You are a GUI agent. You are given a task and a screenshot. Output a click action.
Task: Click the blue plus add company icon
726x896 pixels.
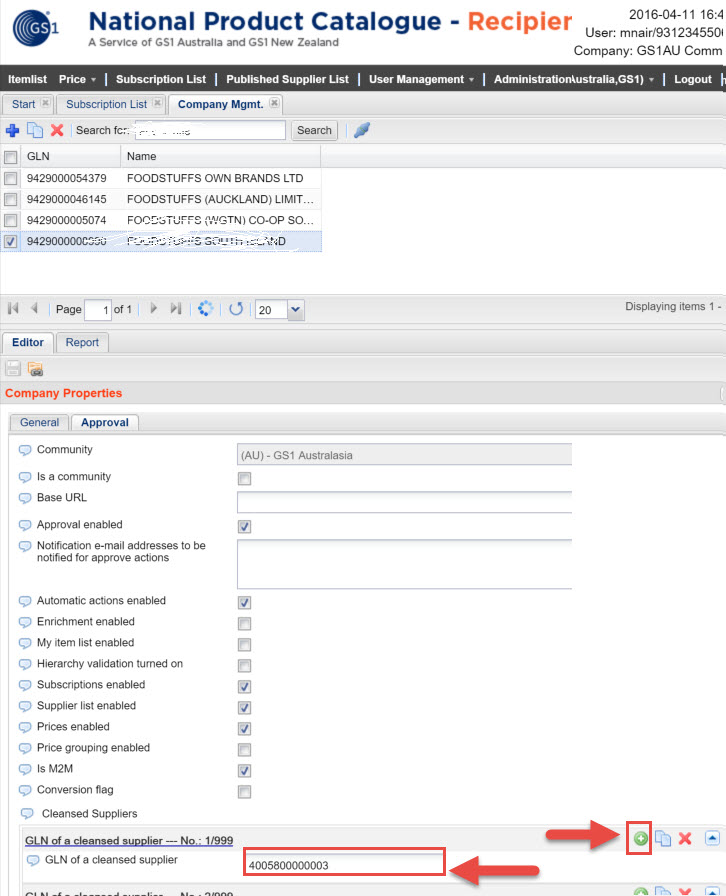pyautogui.click(x=12, y=131)
